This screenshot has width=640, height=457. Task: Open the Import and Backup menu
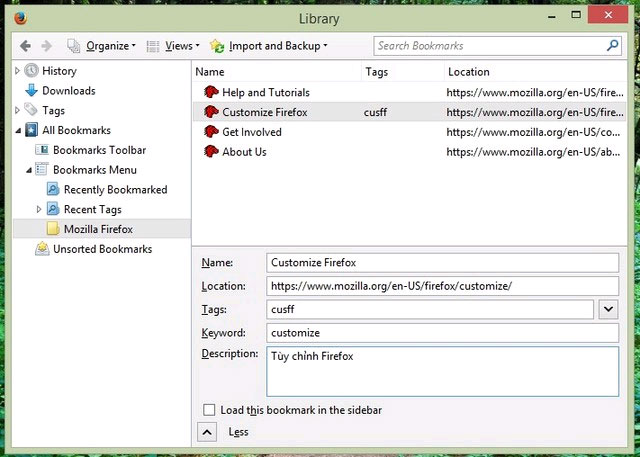coord(269,46)
